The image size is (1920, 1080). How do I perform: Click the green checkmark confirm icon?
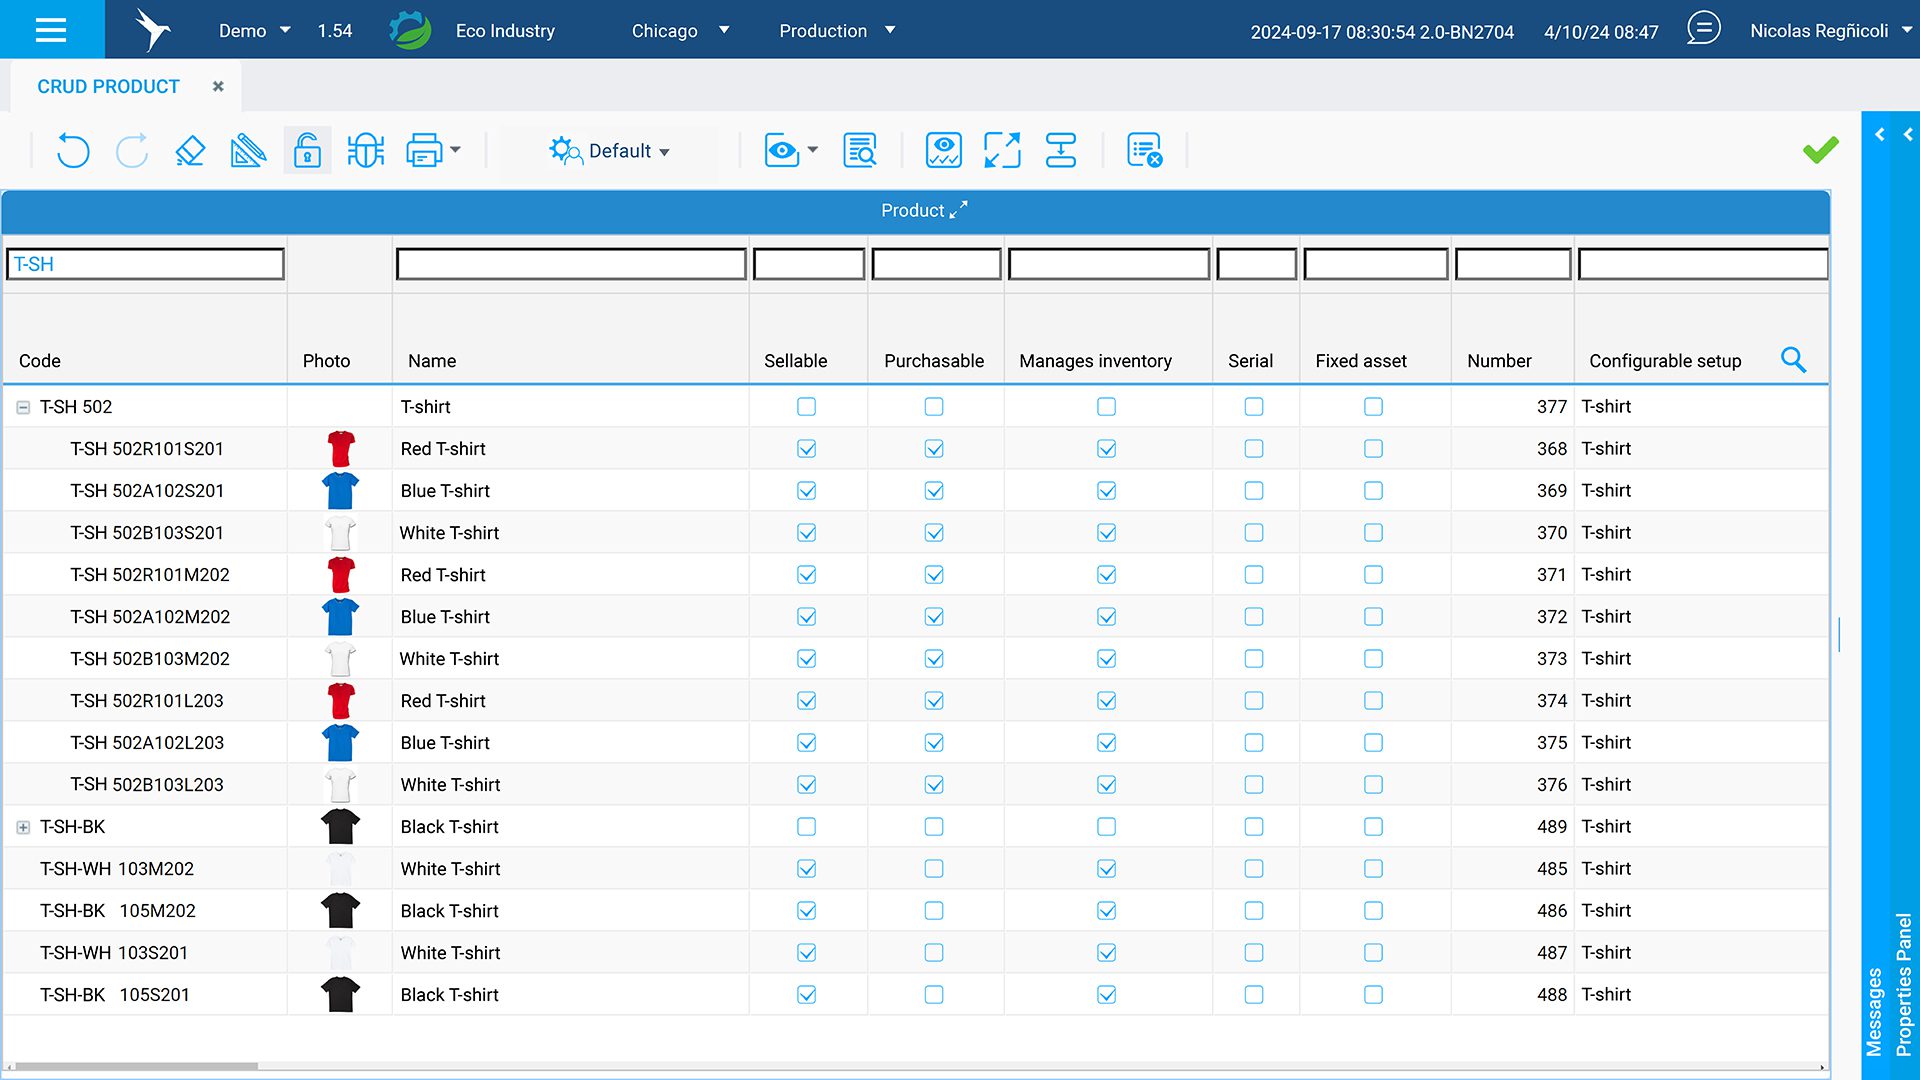pos(1820,150)
